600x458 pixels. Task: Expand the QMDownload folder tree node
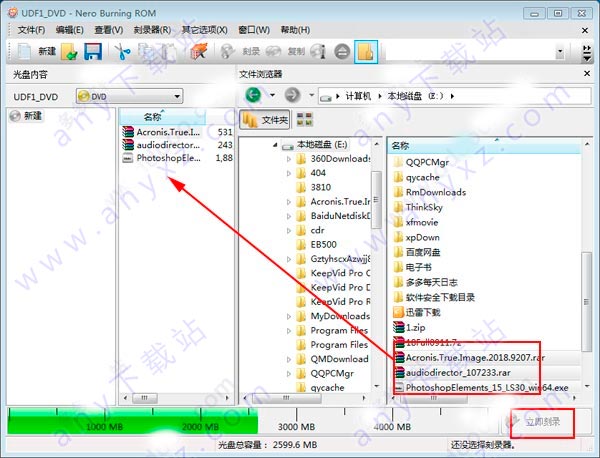click(x=289, y=360)
